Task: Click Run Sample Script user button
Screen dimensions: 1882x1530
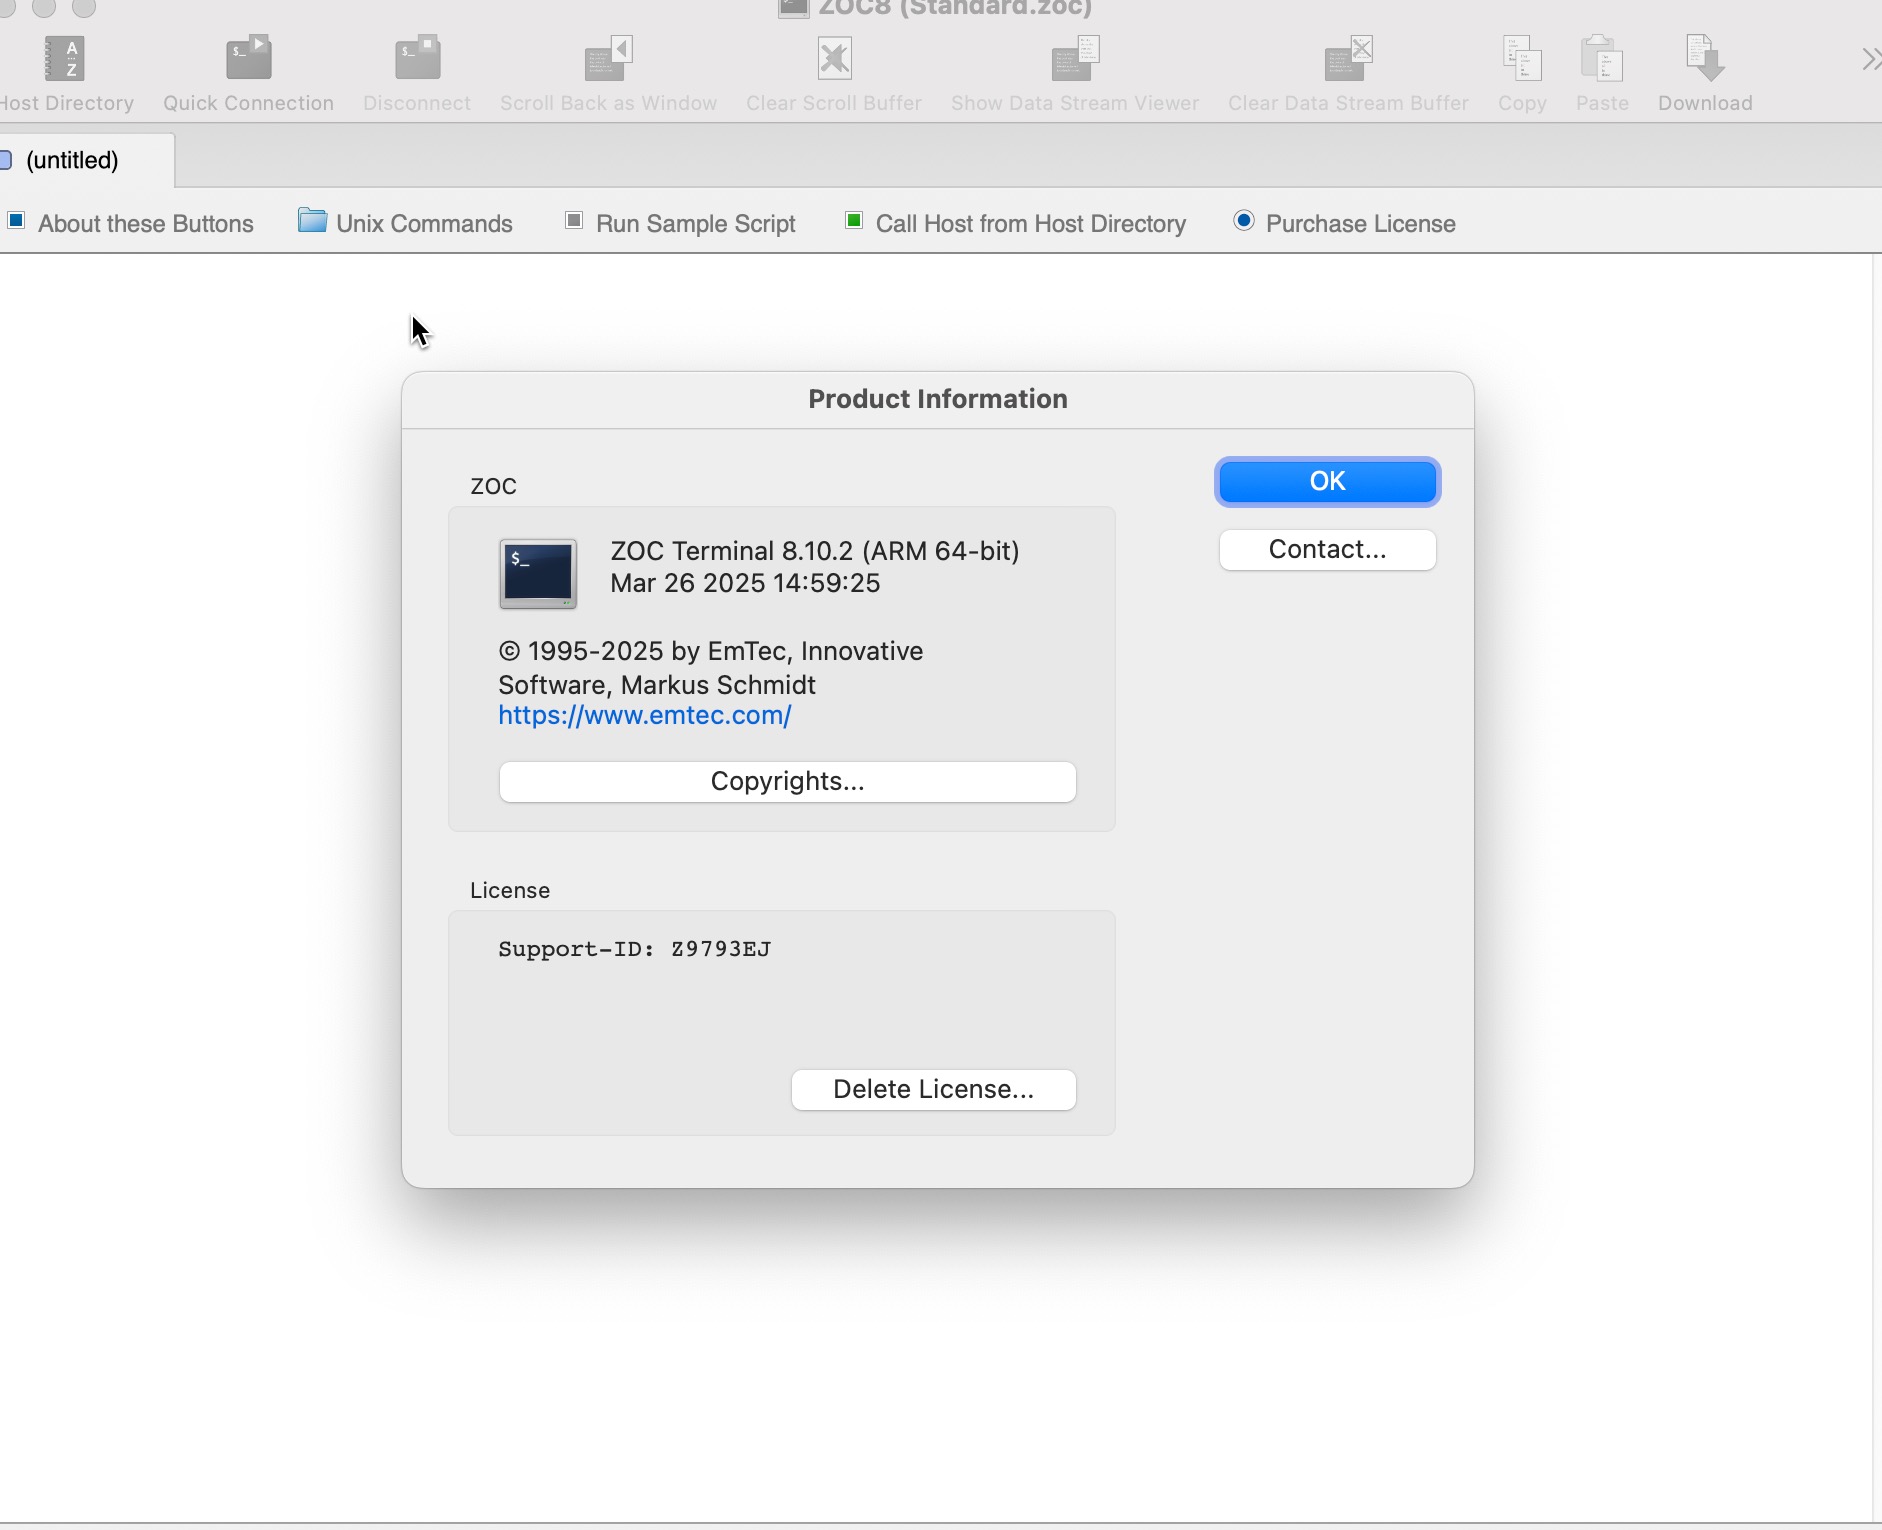Action: tap(680, 223)
